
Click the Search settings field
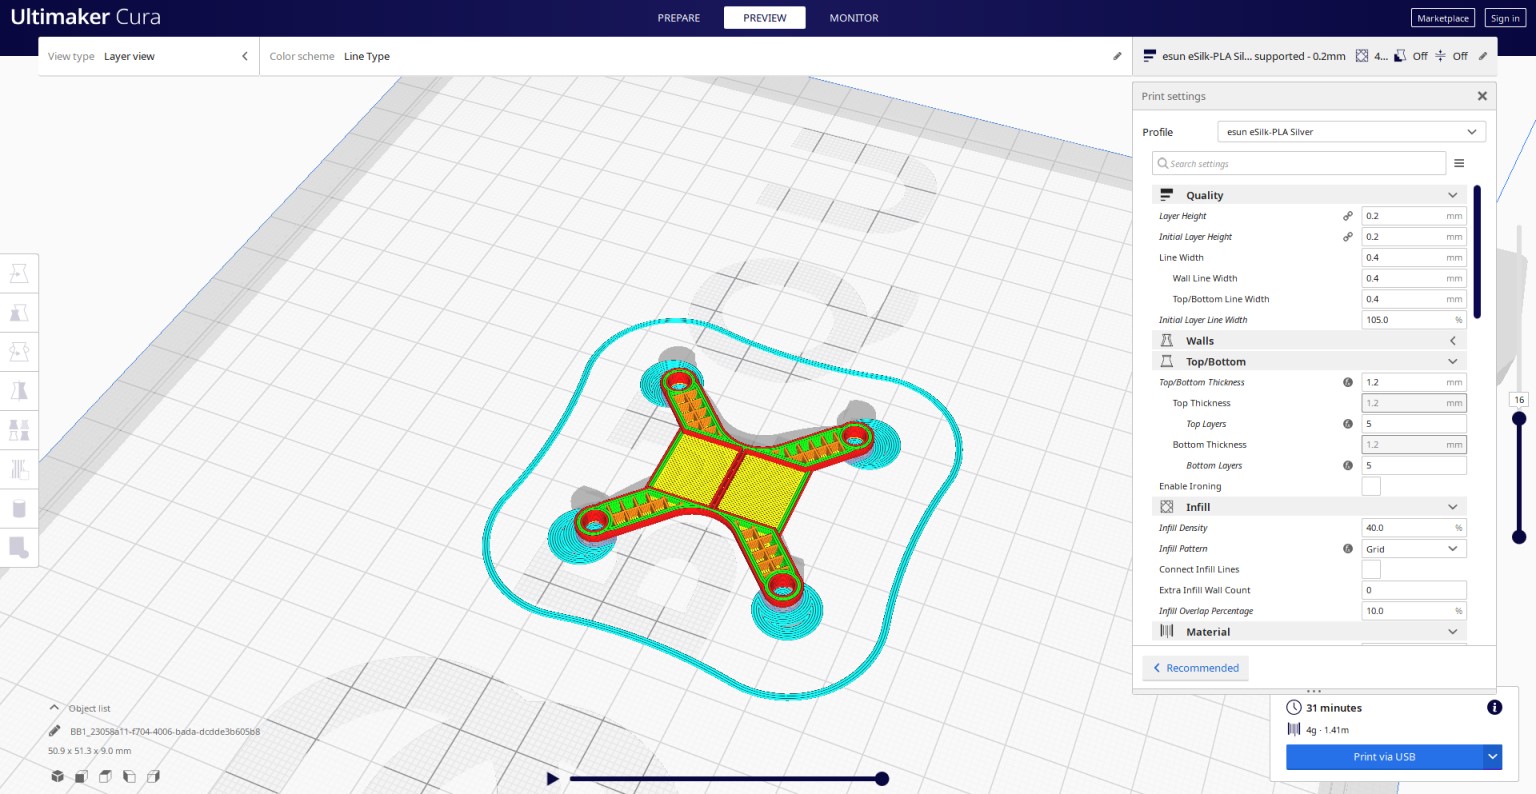[1299, 163]
